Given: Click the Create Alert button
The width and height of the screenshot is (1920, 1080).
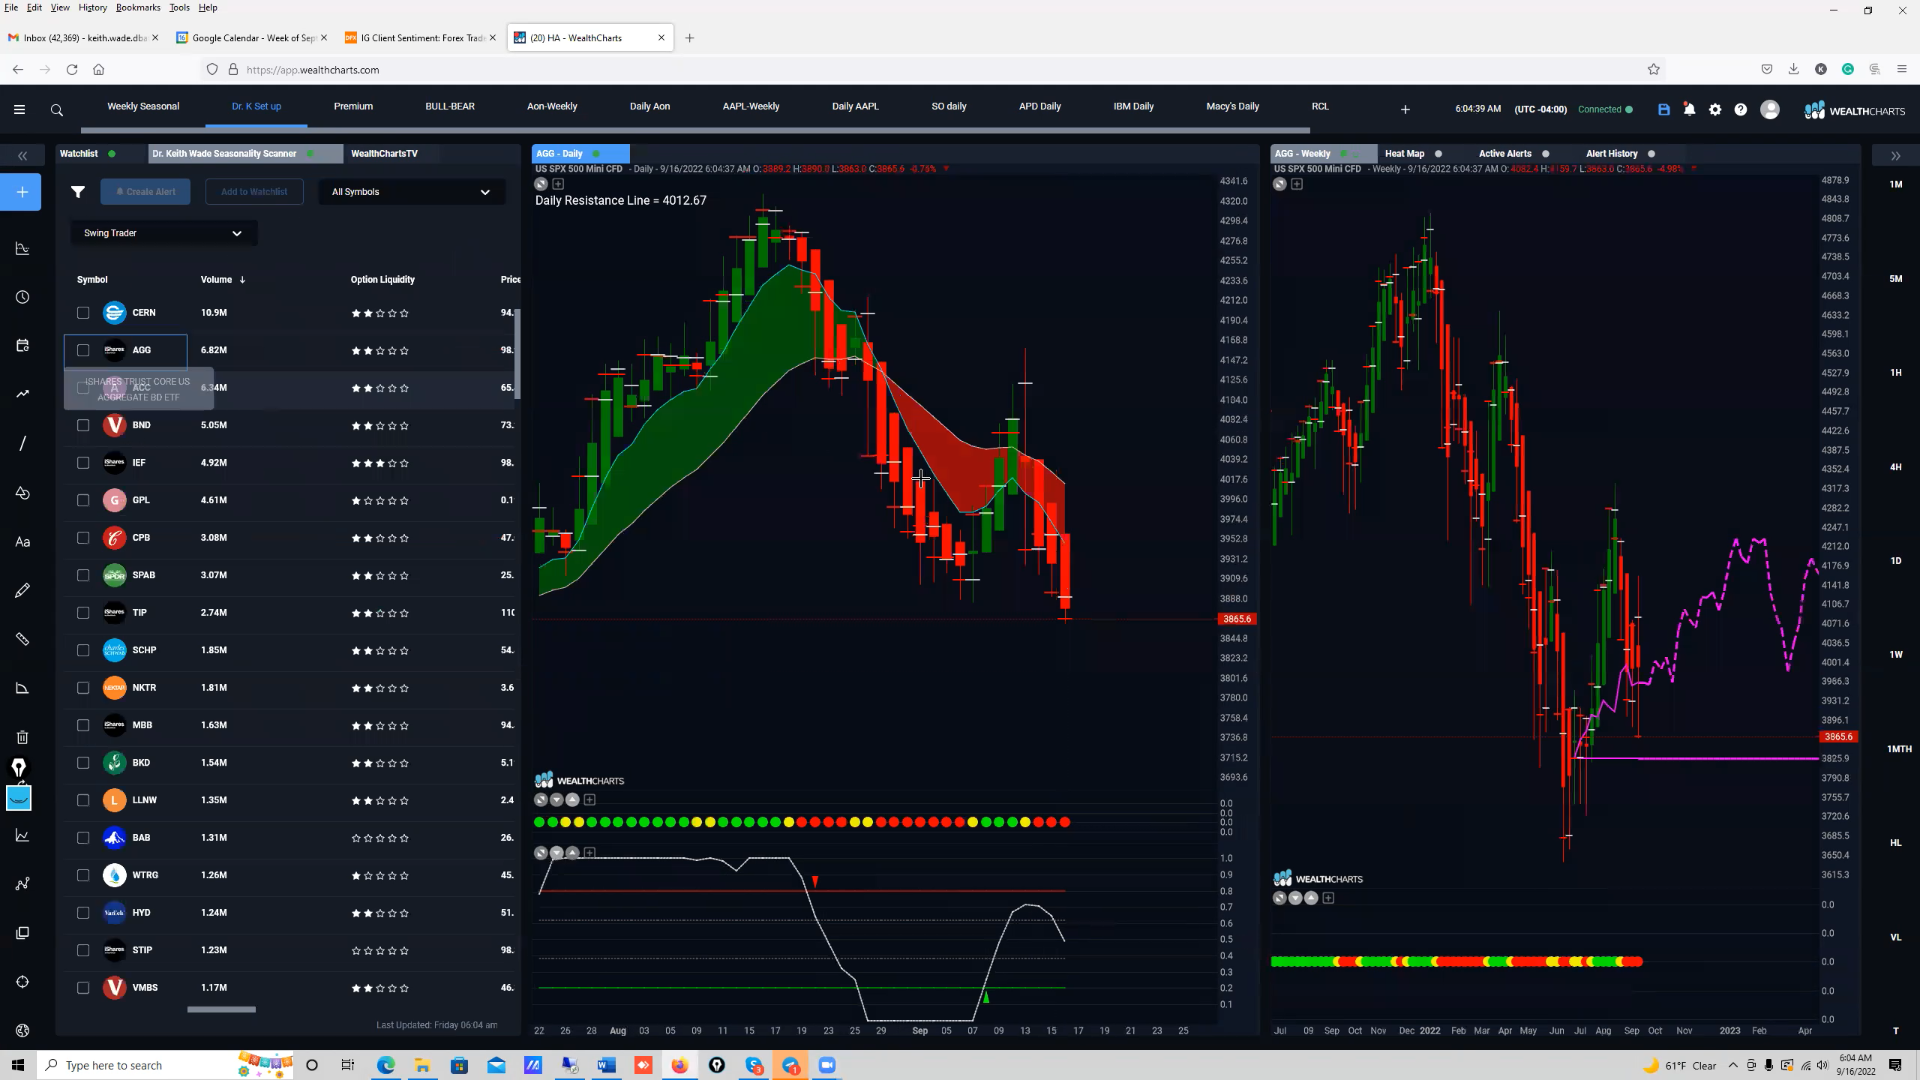Looking at the screenshot, I should pos(146,192).
